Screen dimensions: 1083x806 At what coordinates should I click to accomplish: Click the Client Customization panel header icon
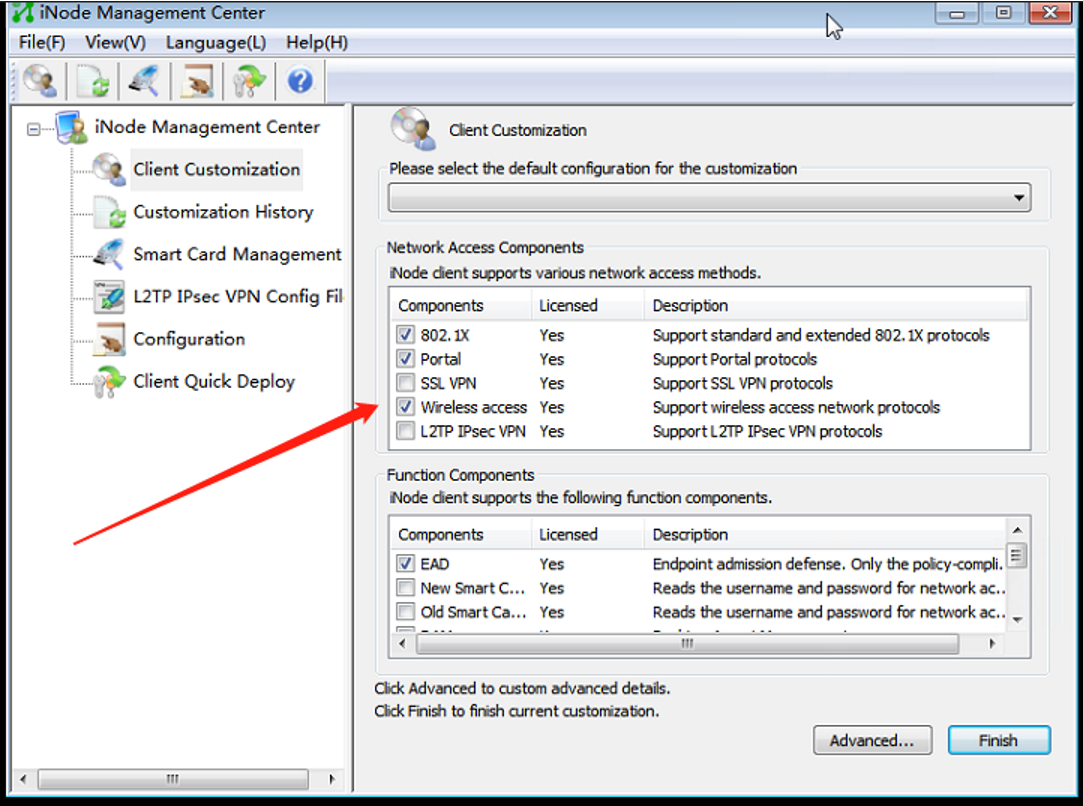click(x=413, y=128)
